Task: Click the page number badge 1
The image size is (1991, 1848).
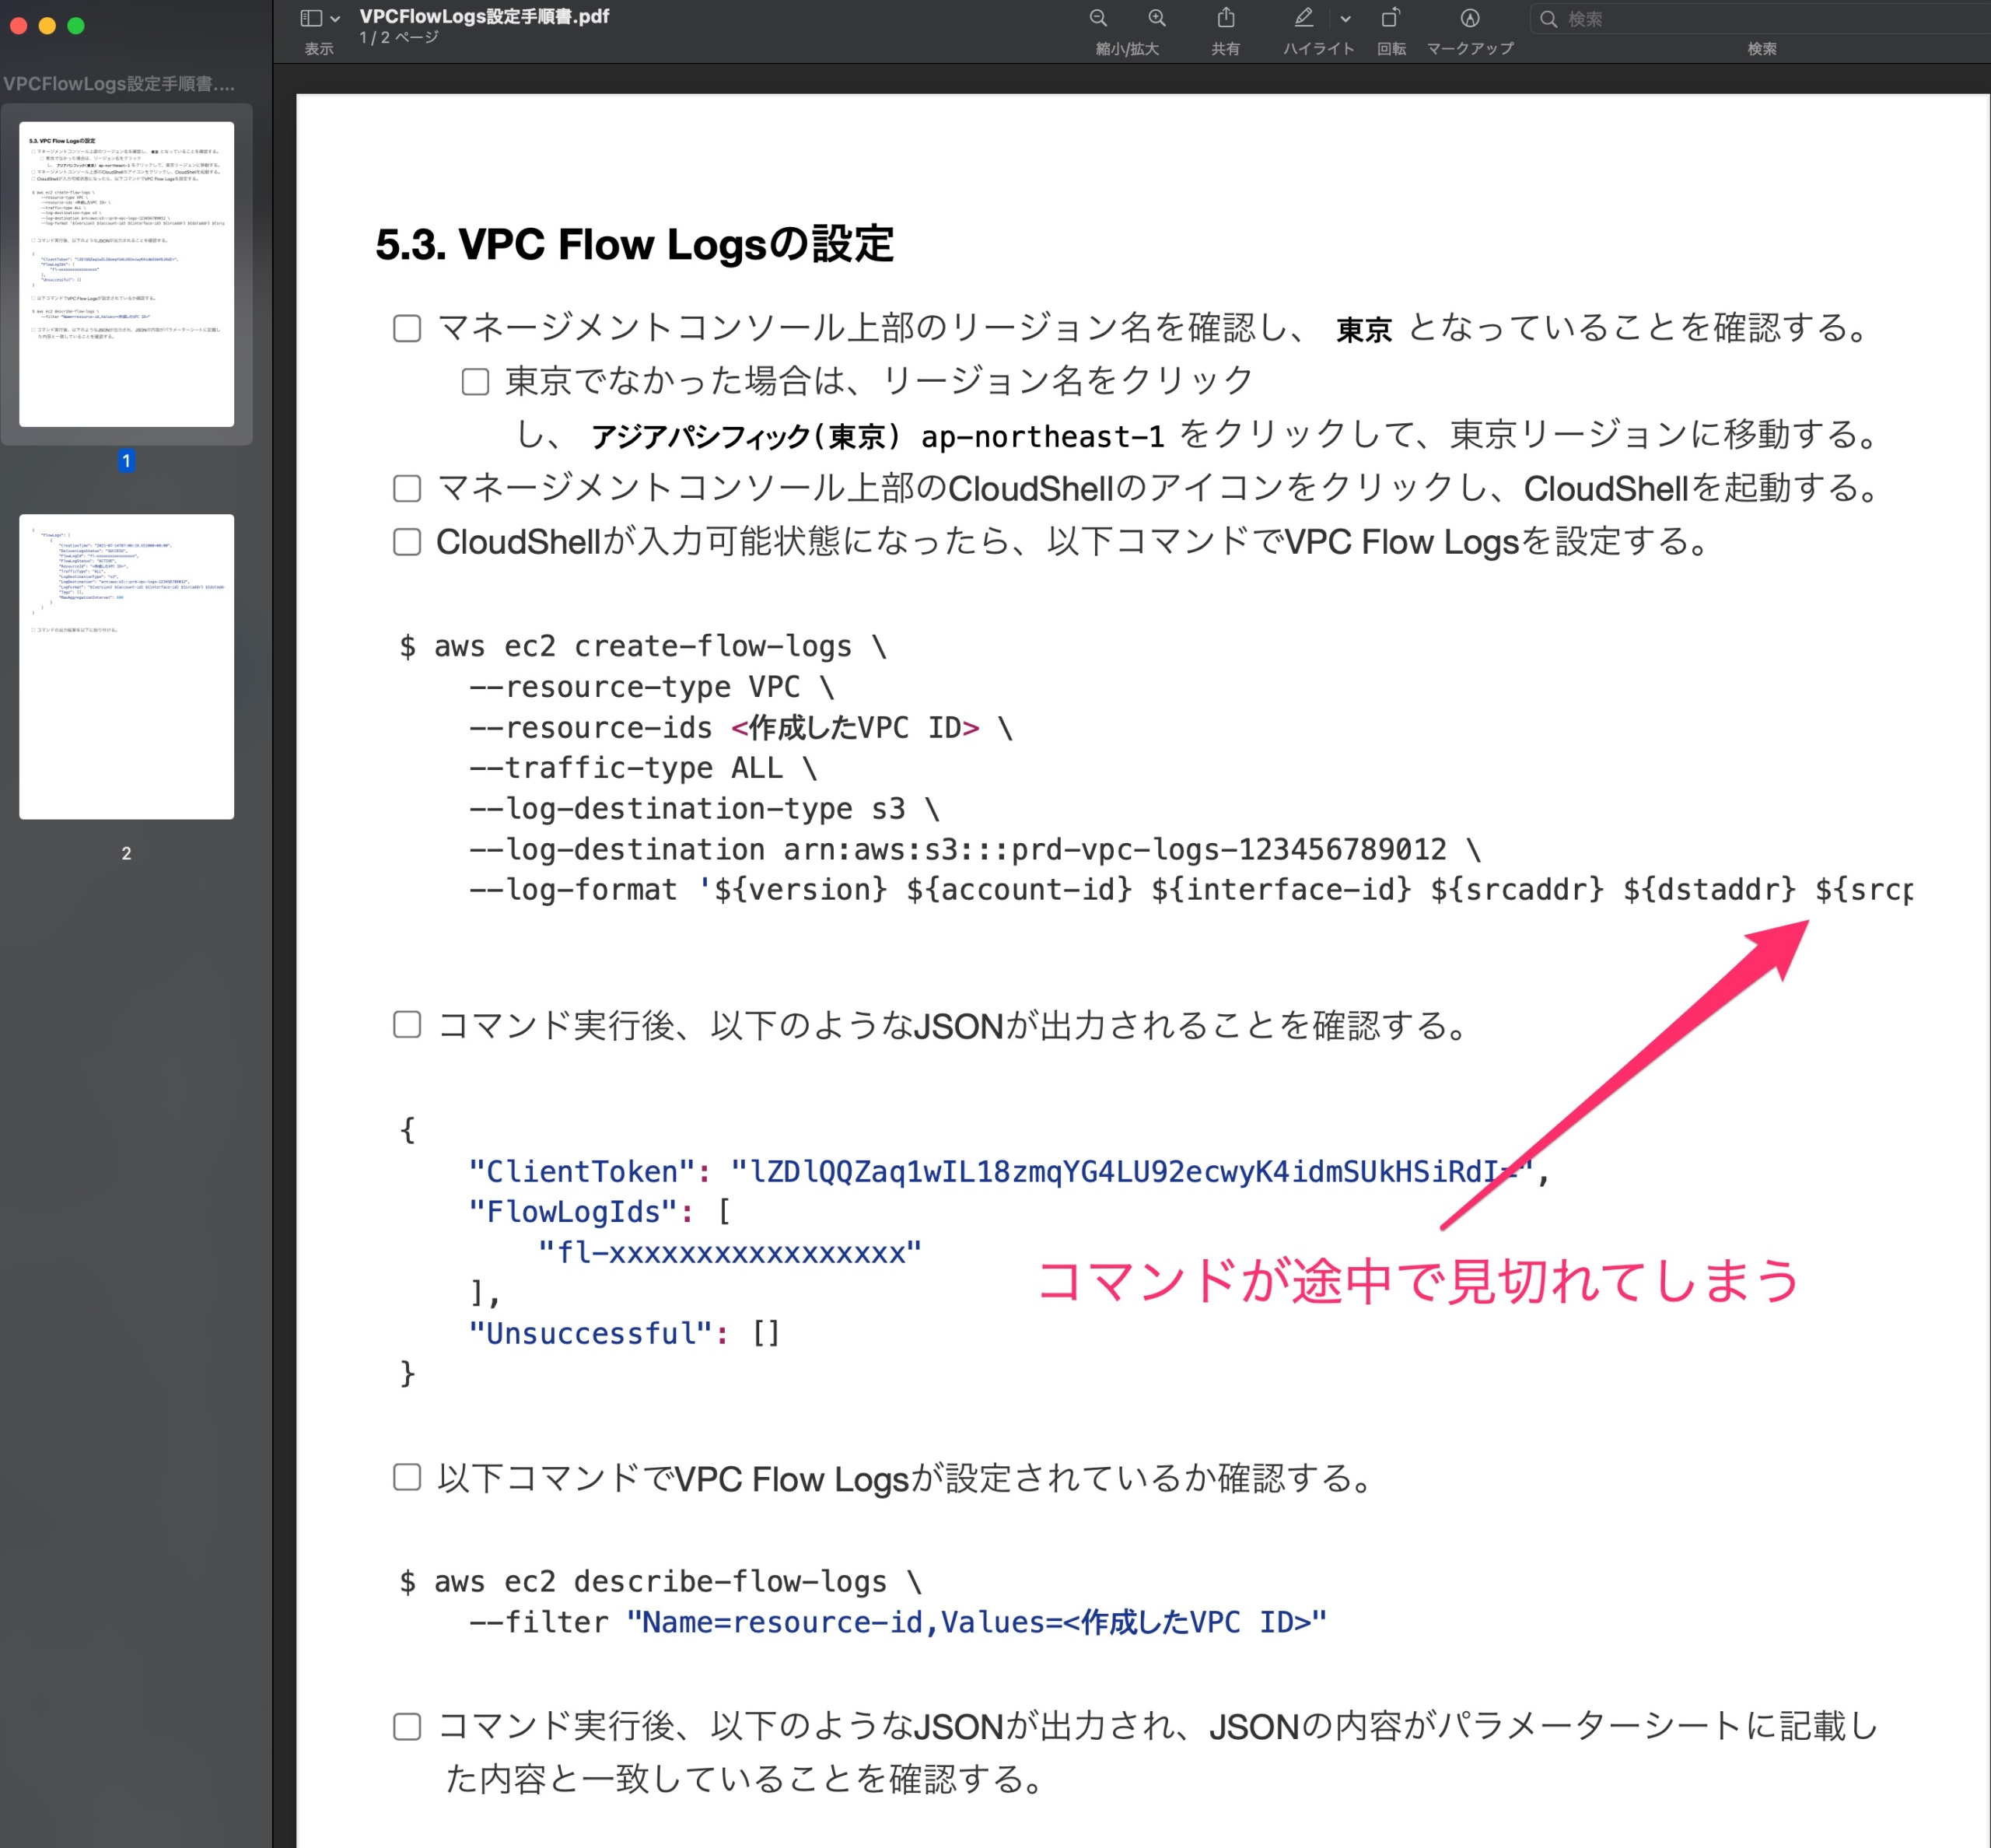Action: pyautogui.click(x=126, y=461)
